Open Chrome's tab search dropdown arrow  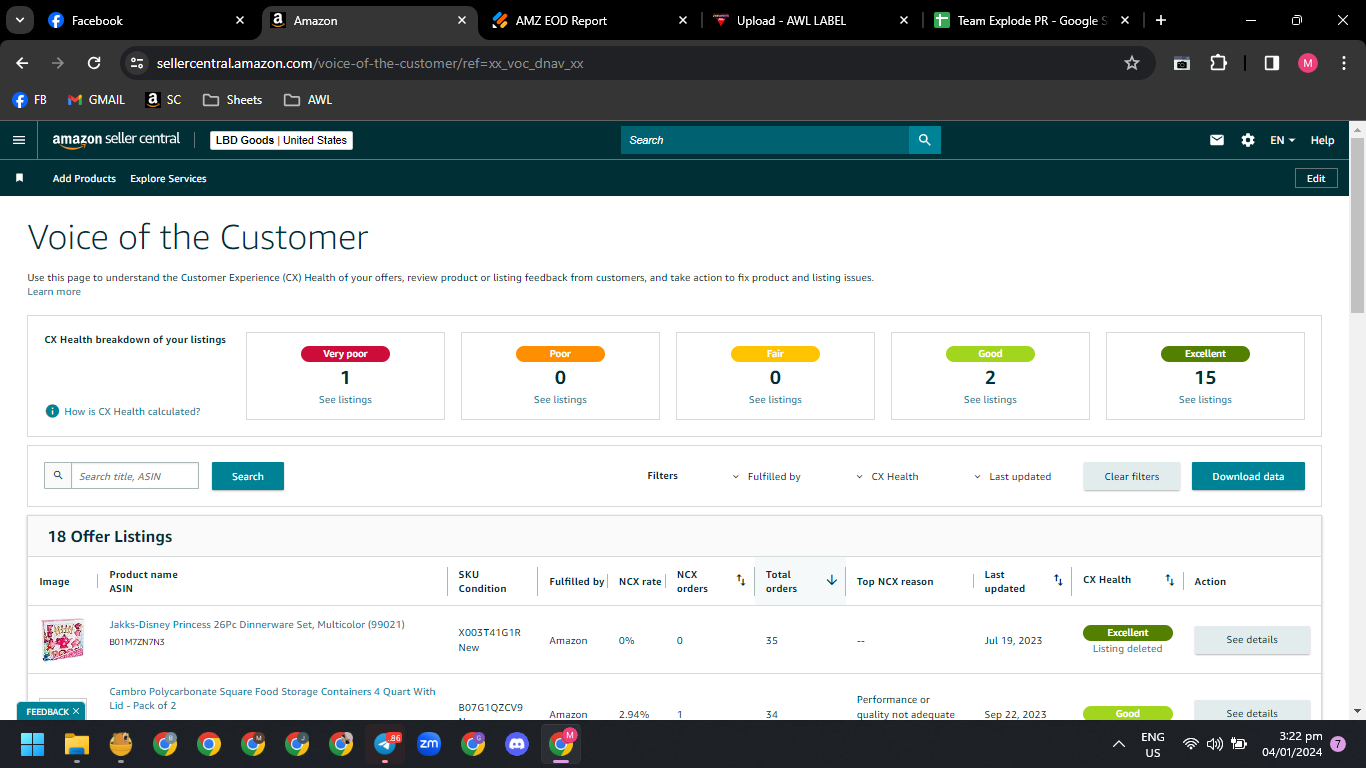[20, 20]
